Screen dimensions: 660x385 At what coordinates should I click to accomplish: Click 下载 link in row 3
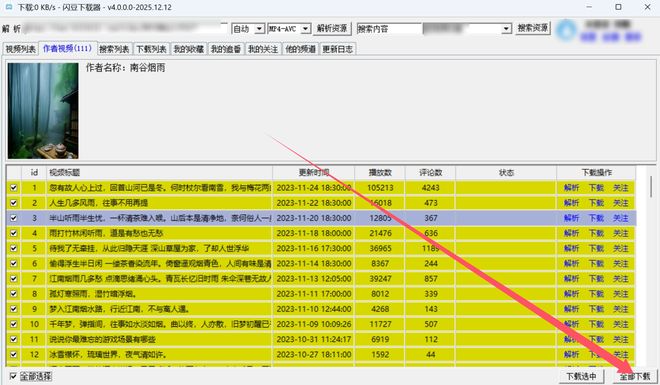point(596,218)
